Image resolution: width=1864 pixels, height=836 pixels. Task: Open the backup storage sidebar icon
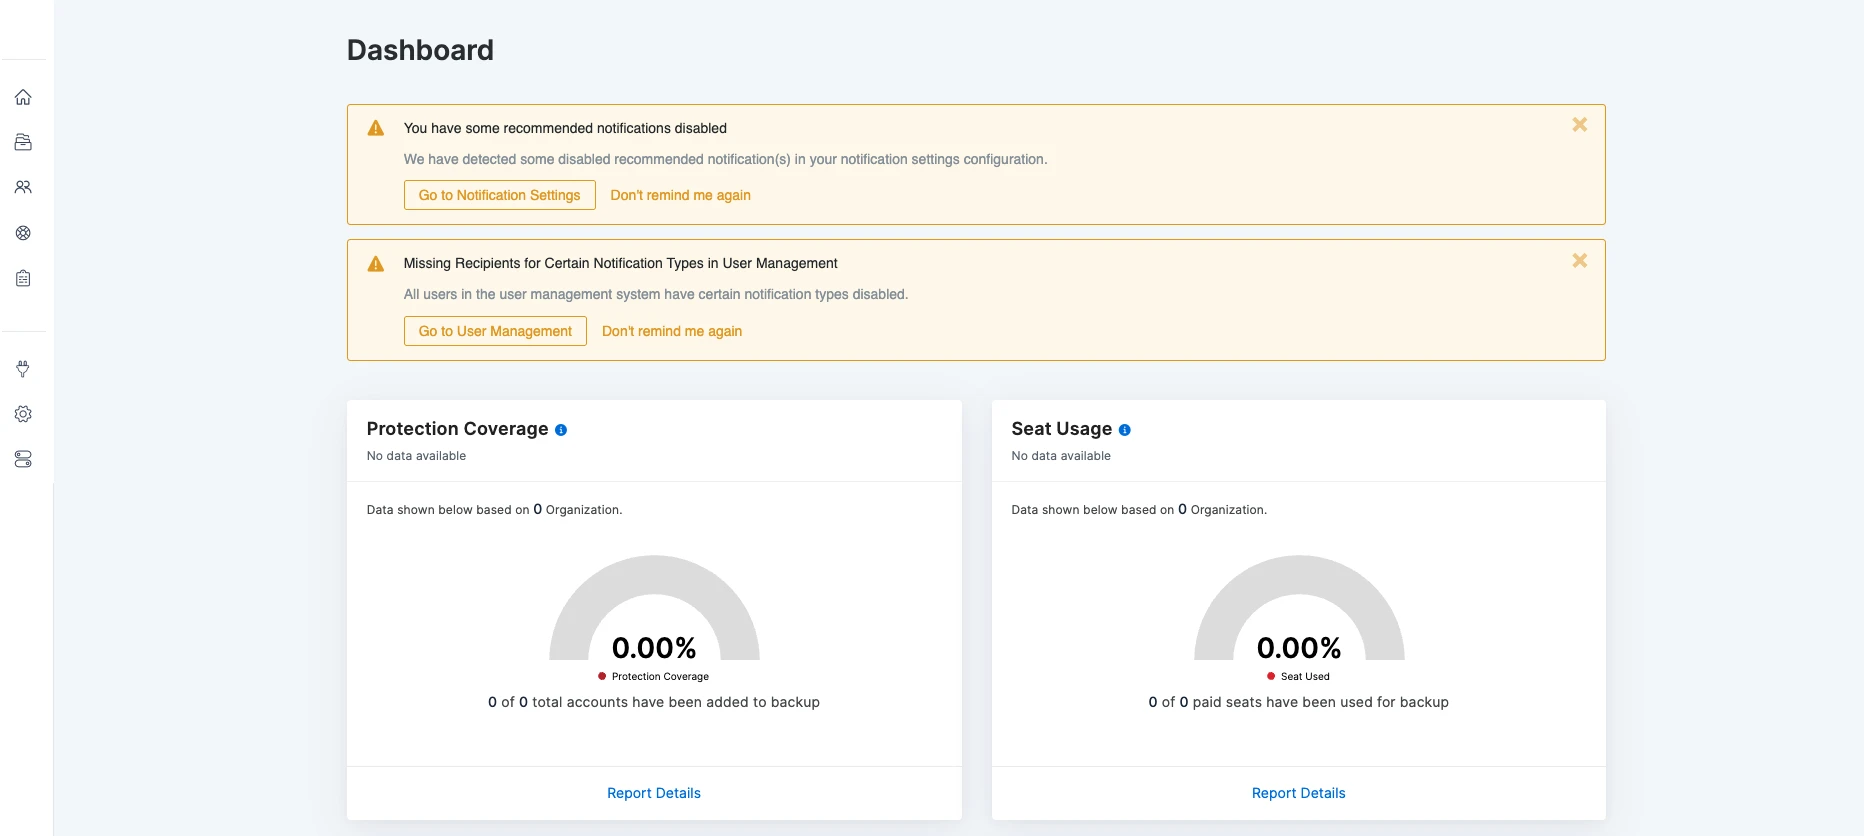[23, 142]
